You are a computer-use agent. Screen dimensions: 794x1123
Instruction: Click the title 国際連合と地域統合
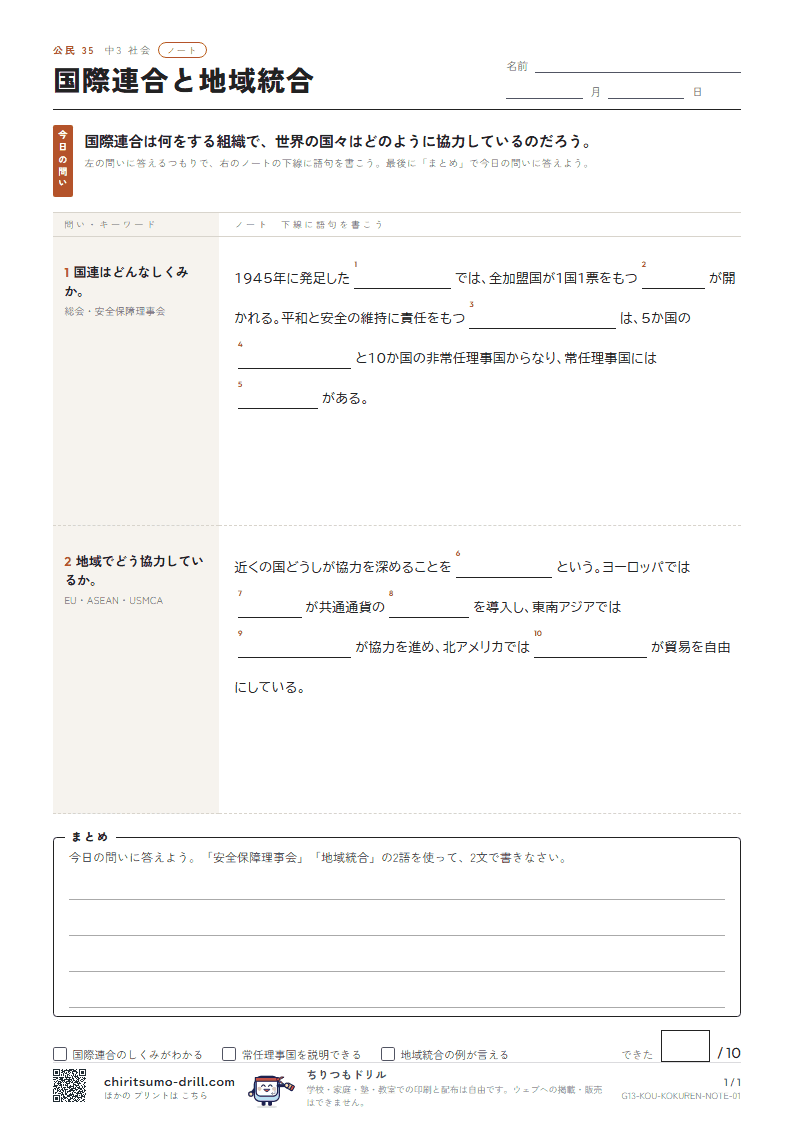(x=183, y=81)
